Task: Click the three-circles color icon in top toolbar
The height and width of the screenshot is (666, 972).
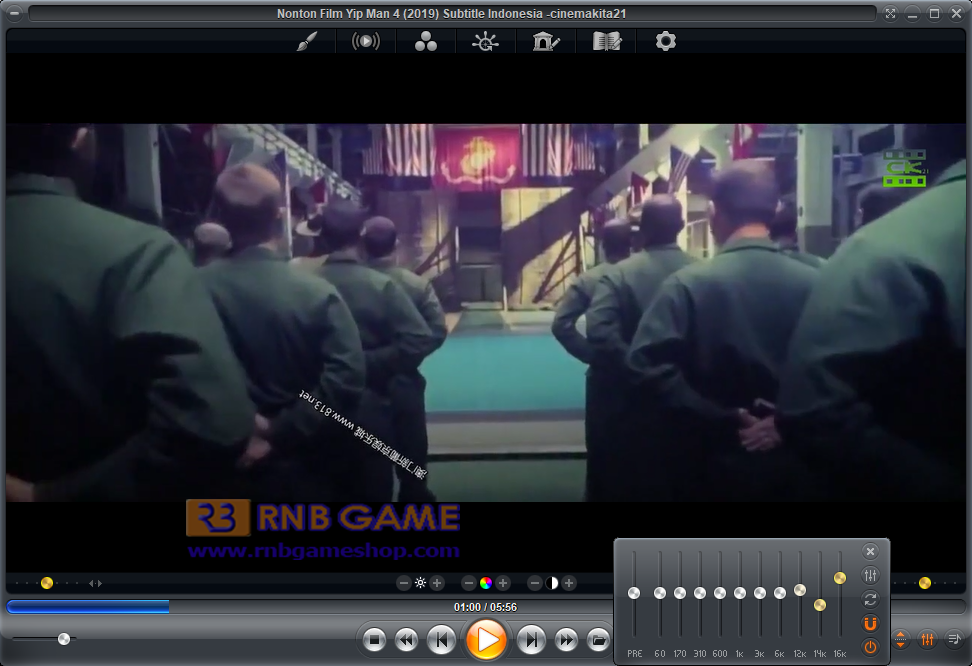Action: click(x=425, y=42)
